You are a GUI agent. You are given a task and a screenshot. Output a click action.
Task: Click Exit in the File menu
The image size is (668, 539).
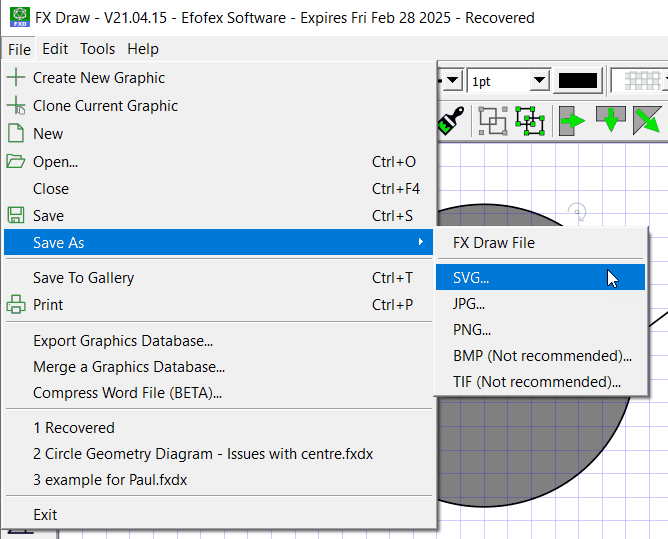click(218, 515)
